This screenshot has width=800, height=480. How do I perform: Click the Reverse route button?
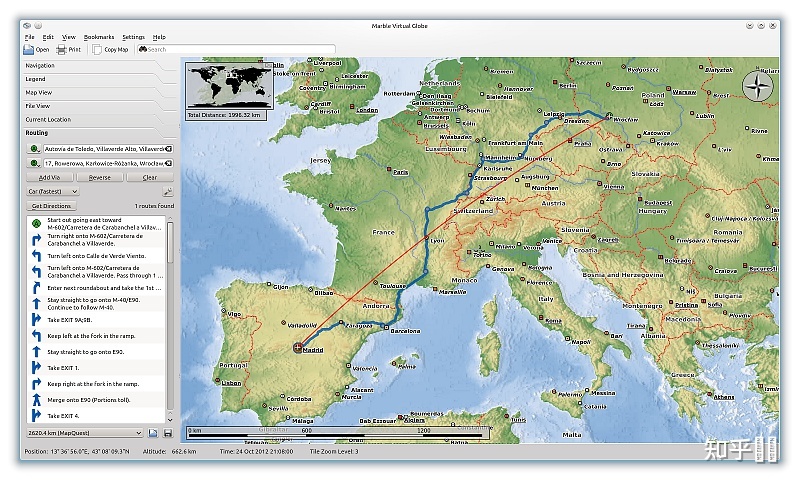[x=99, y=178]
